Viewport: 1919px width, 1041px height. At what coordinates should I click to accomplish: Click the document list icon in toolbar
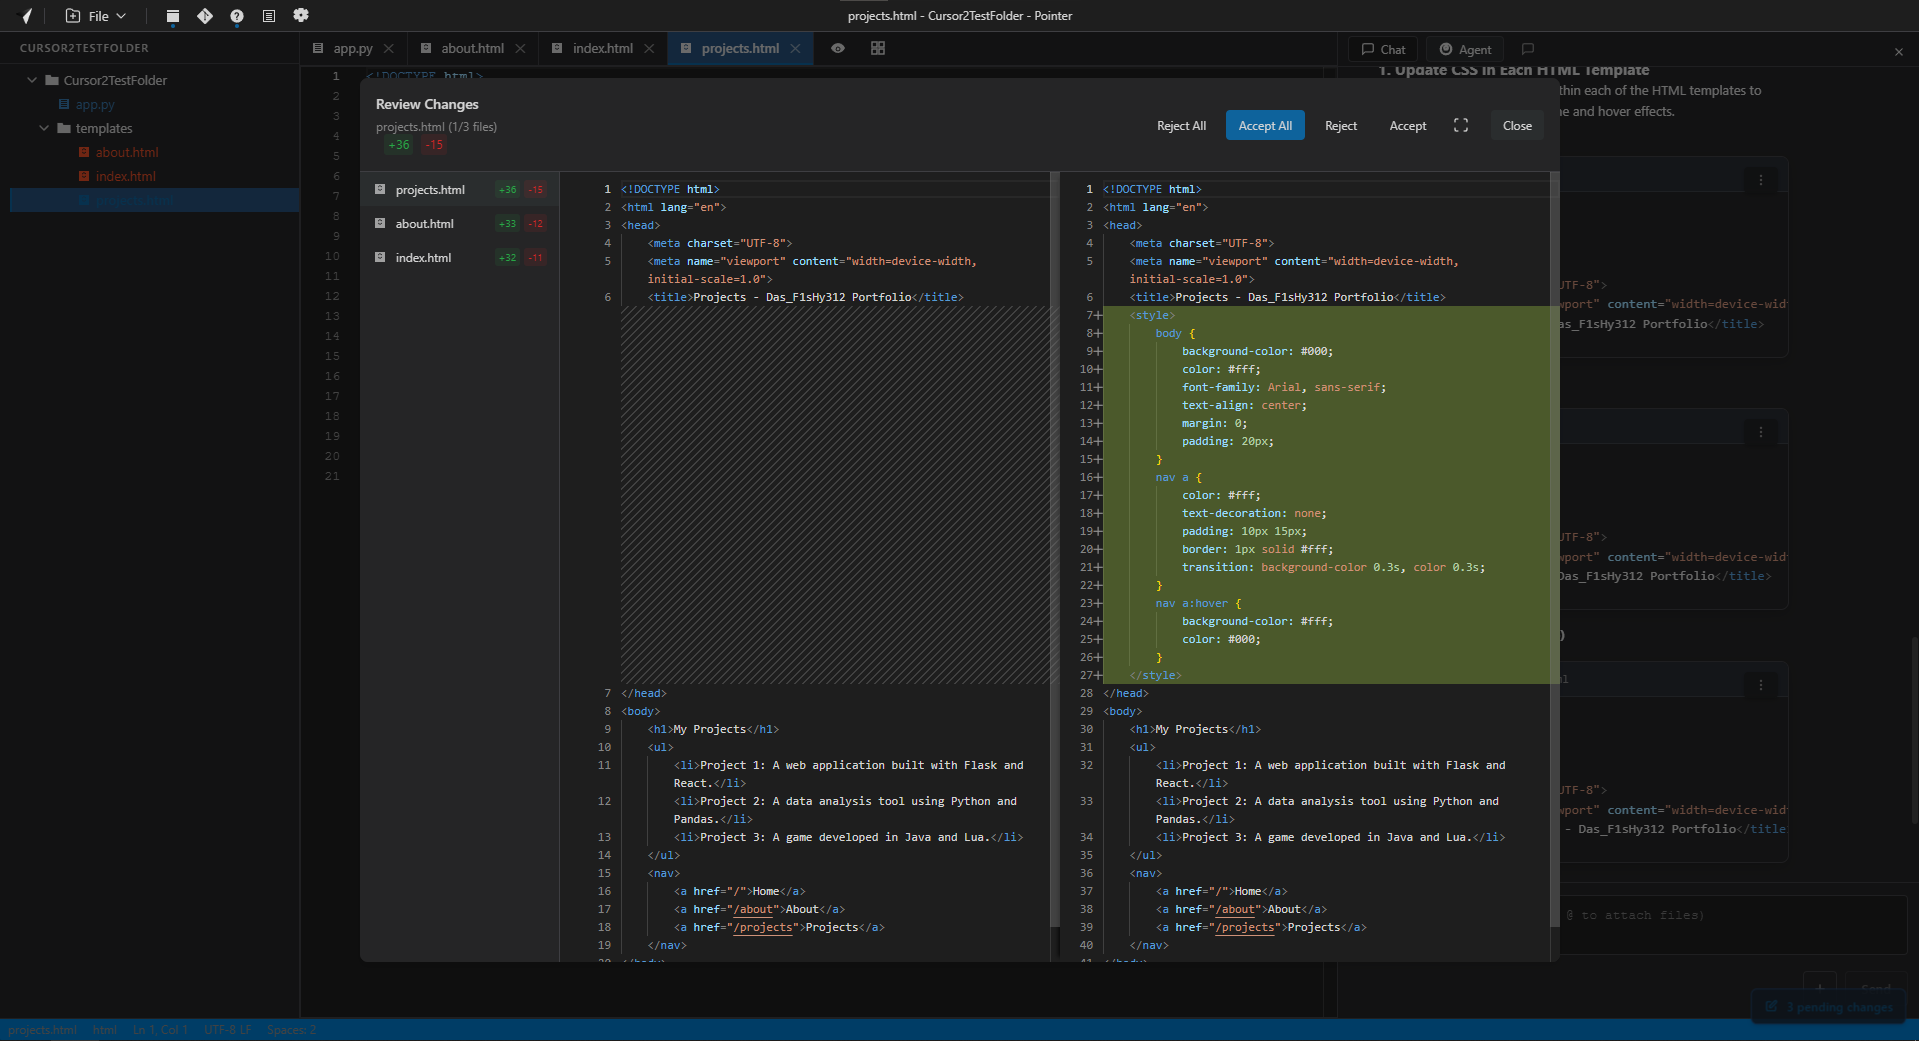click(269, 16)
